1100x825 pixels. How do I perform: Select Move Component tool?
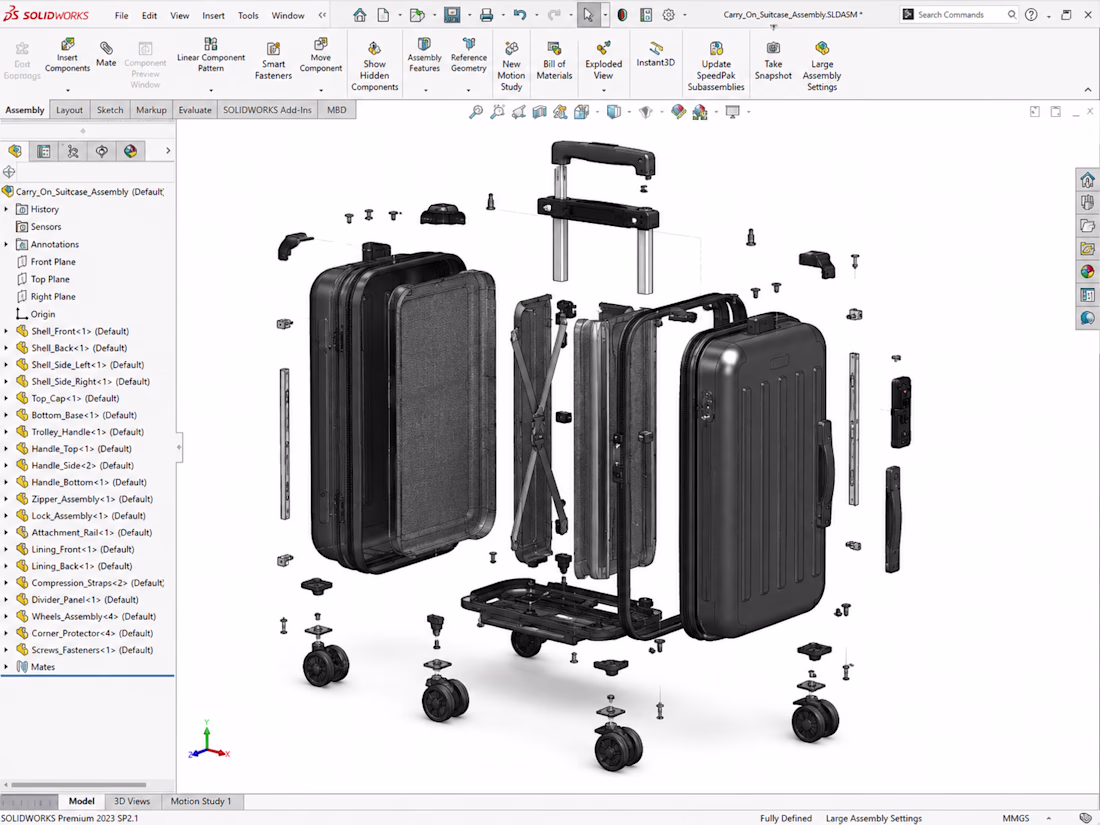(321, 56)
